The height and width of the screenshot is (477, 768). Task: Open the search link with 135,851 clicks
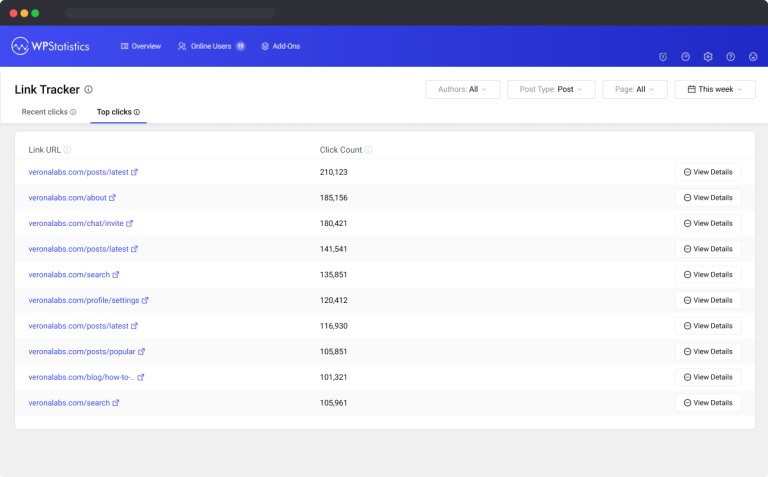[x=69, y=275]
